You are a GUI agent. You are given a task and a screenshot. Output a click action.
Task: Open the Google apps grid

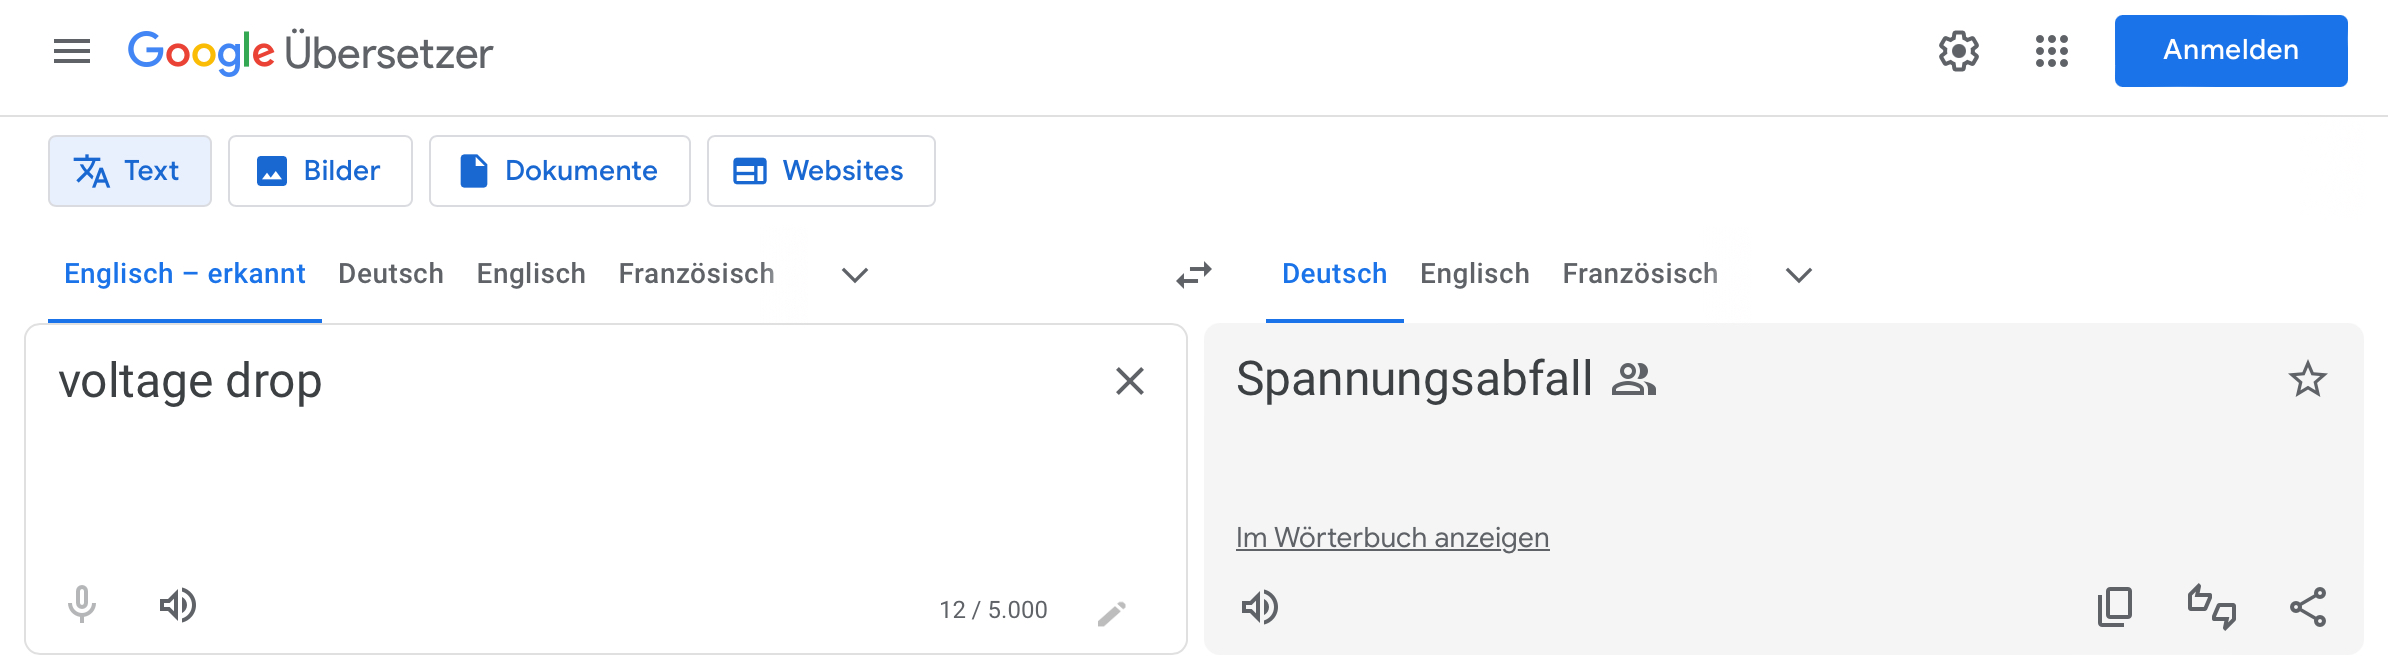point(2051,51)
